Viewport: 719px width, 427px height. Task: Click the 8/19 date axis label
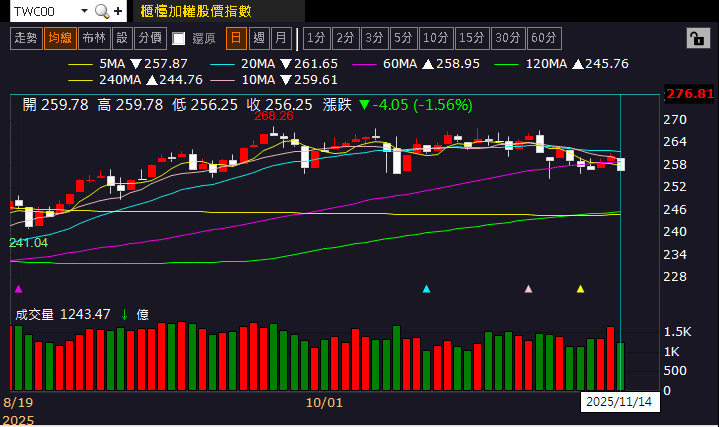18,403
